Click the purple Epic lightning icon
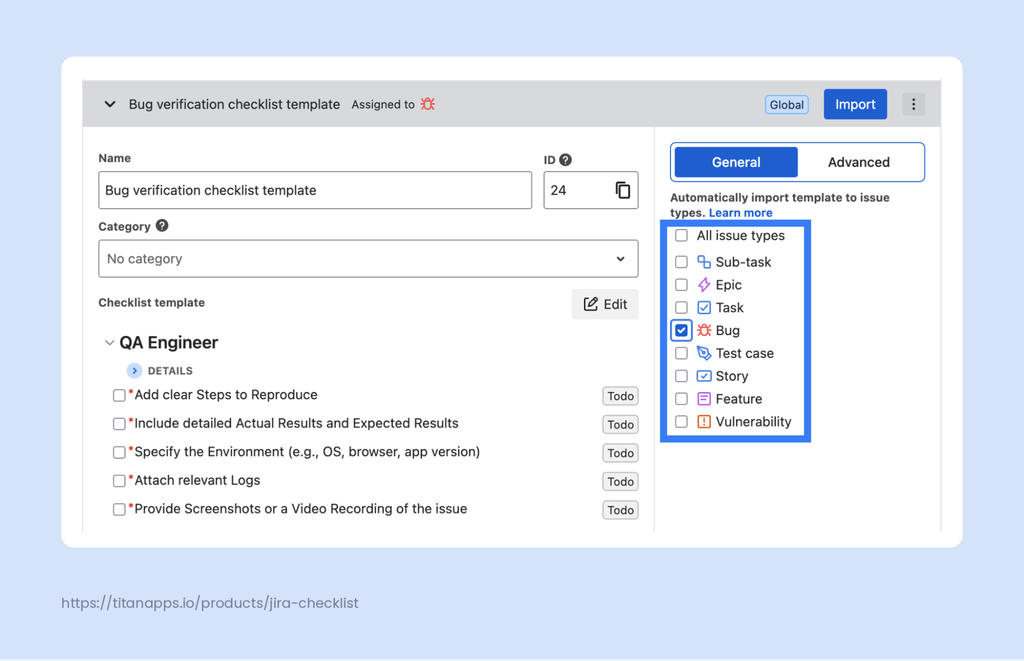 click(703, 285)
